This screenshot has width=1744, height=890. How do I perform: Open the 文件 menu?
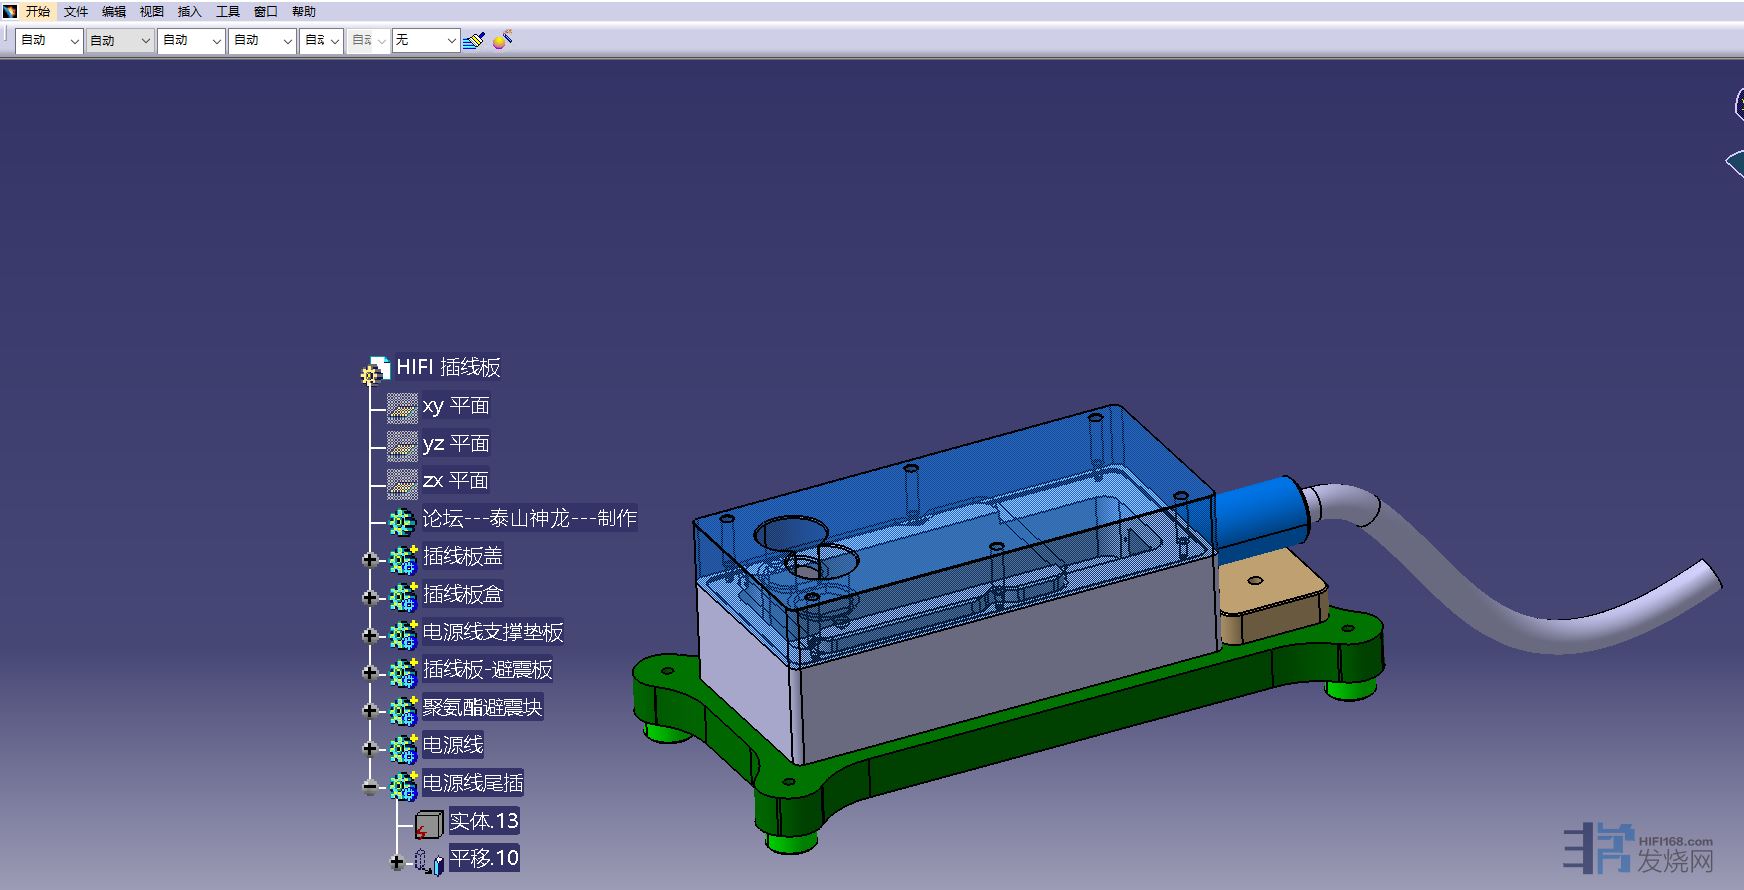pyautogui.click(x=76, y=12)
